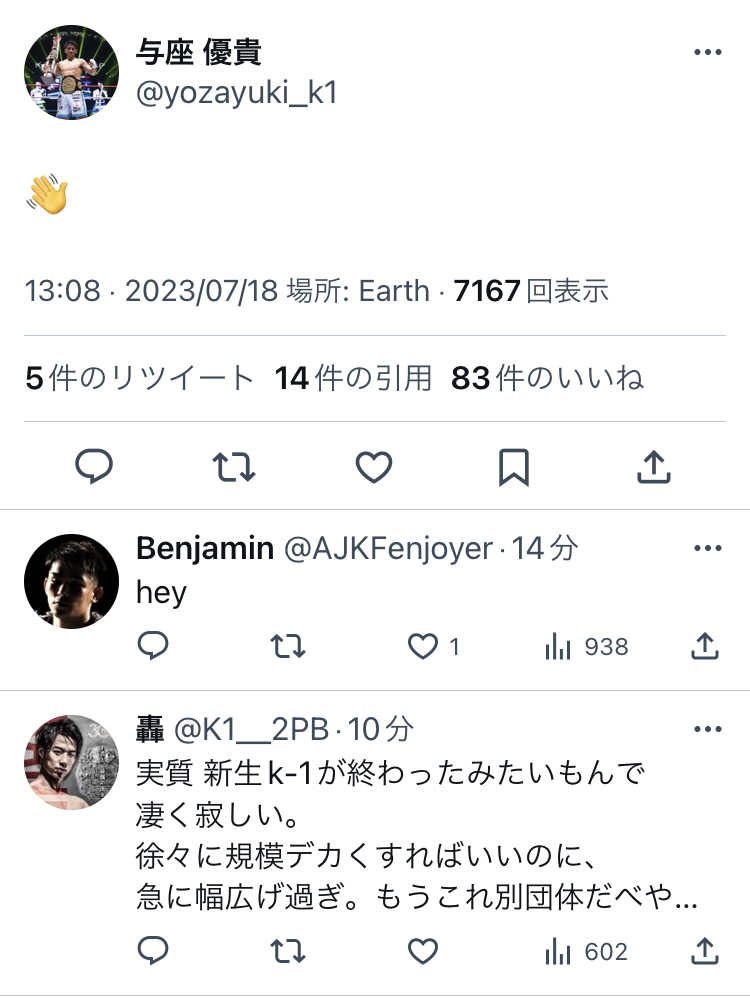The image size is (750, 998).
Task: Reply to 轟's comment about k-1
Action: (152, 951)
